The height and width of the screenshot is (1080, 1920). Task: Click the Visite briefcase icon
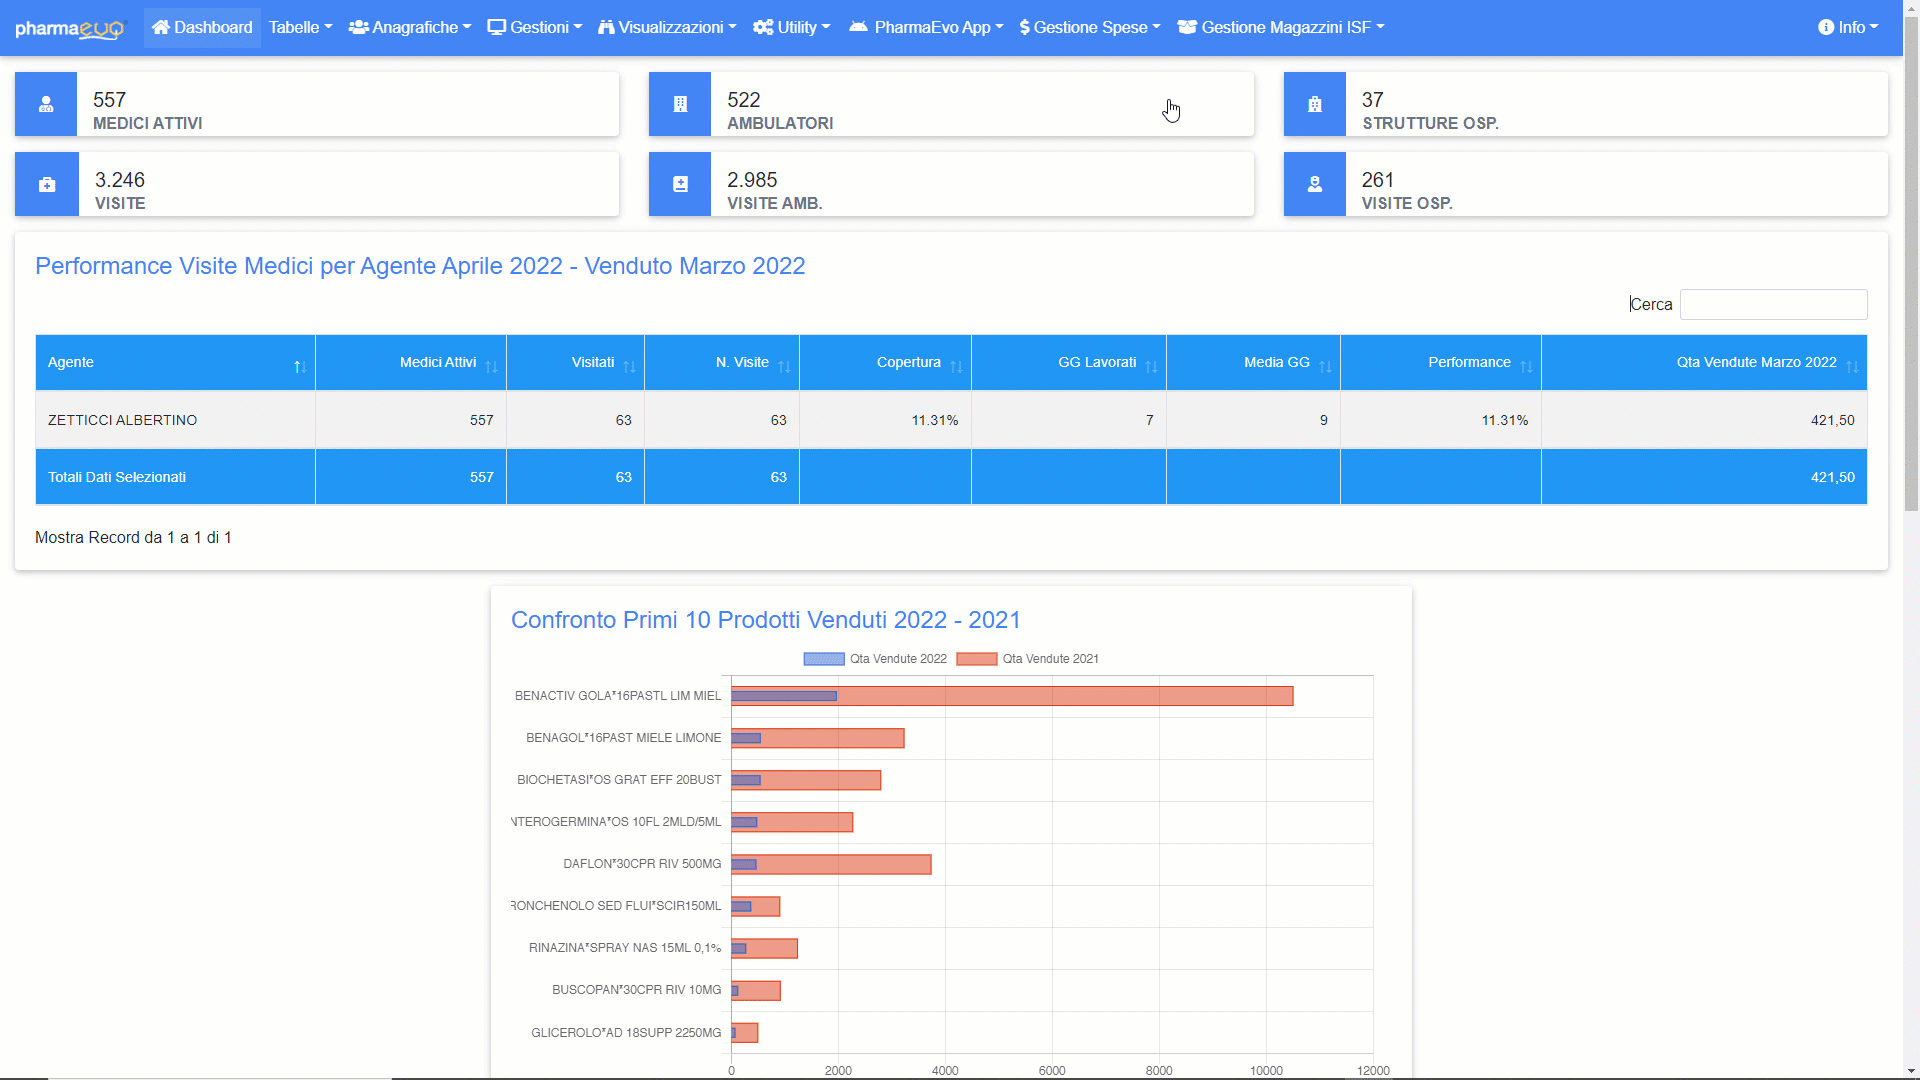(x=47, y=184)
